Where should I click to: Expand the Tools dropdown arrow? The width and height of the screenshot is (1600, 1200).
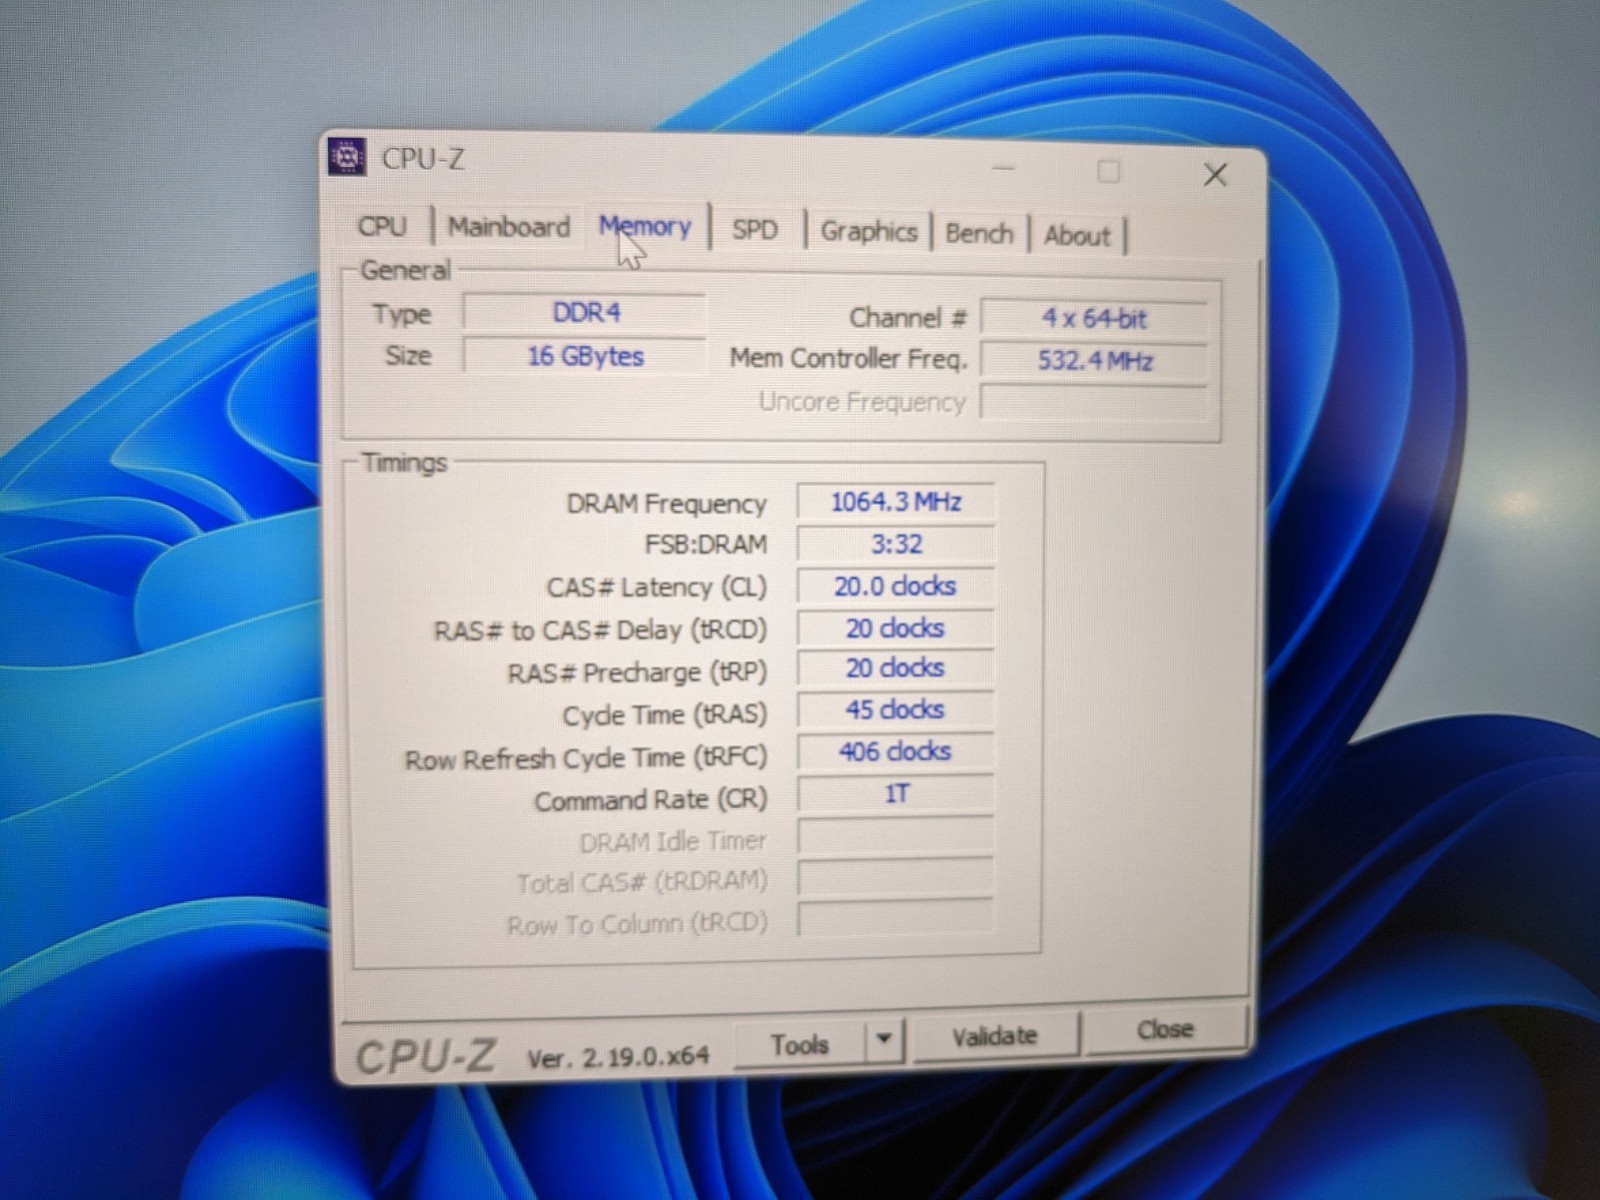884,1040
